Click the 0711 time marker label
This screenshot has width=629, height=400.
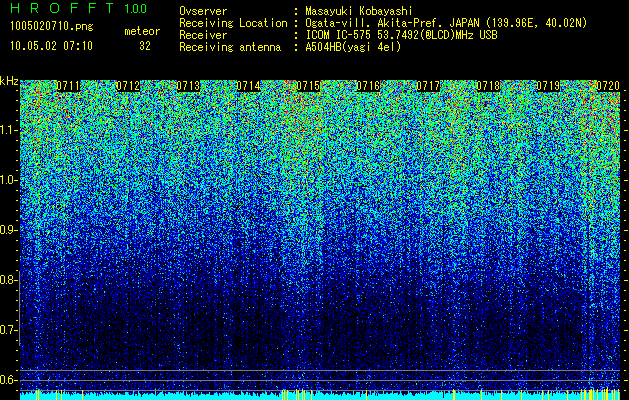click(x=68, y=86)
